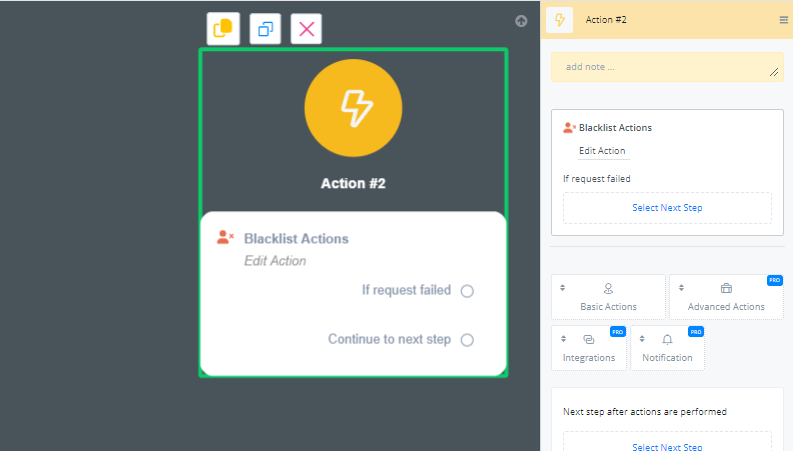
Task: Open the hamburger menu in the panel header
Action: click(783, 20)
